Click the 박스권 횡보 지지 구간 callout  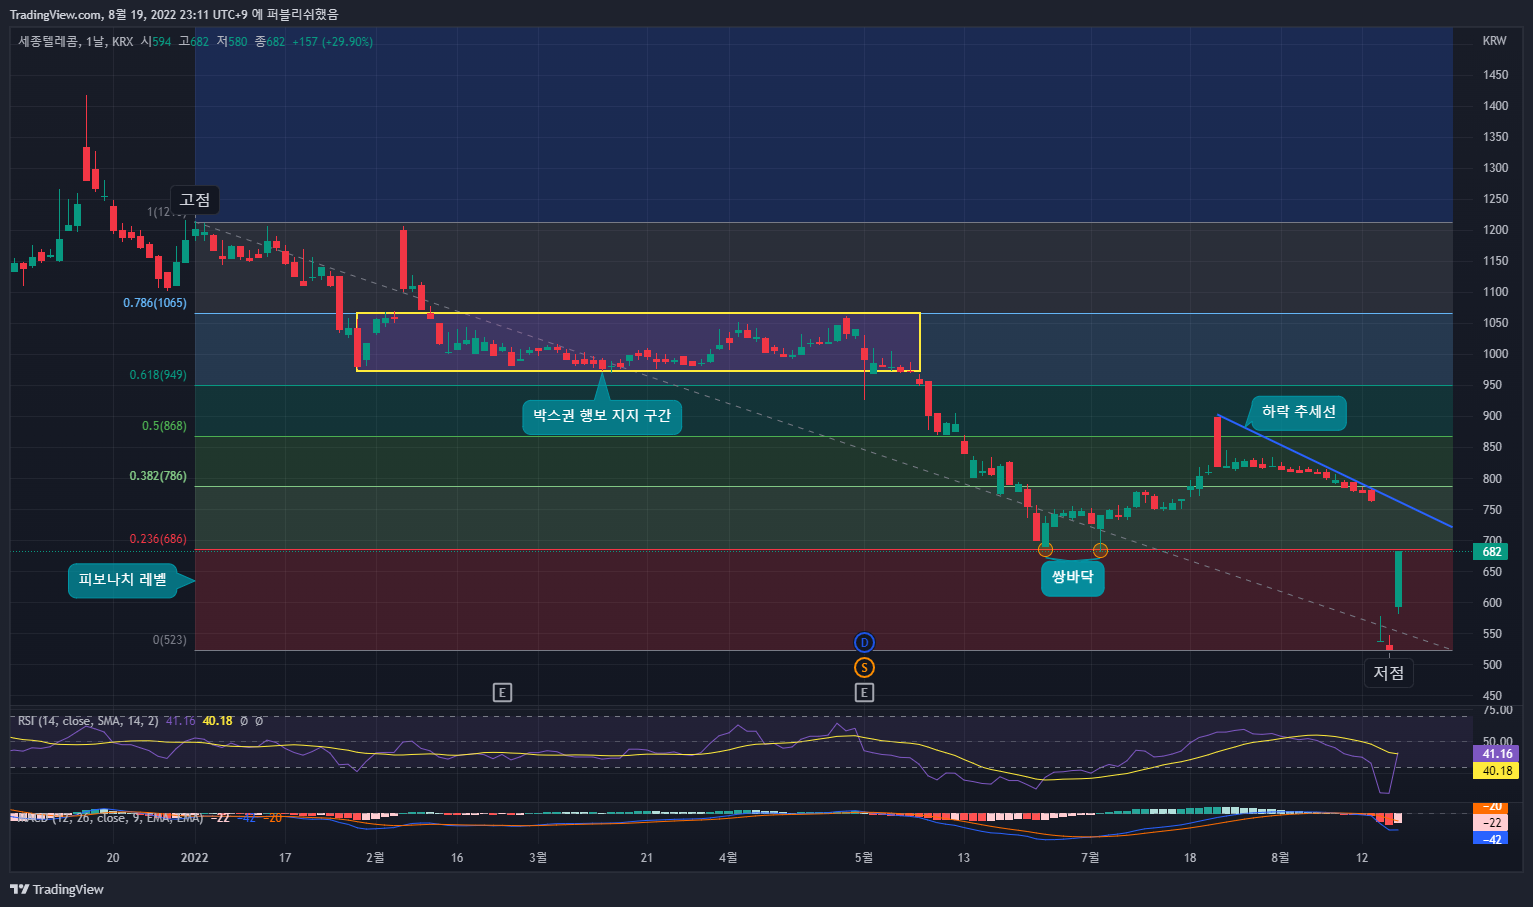602,415
